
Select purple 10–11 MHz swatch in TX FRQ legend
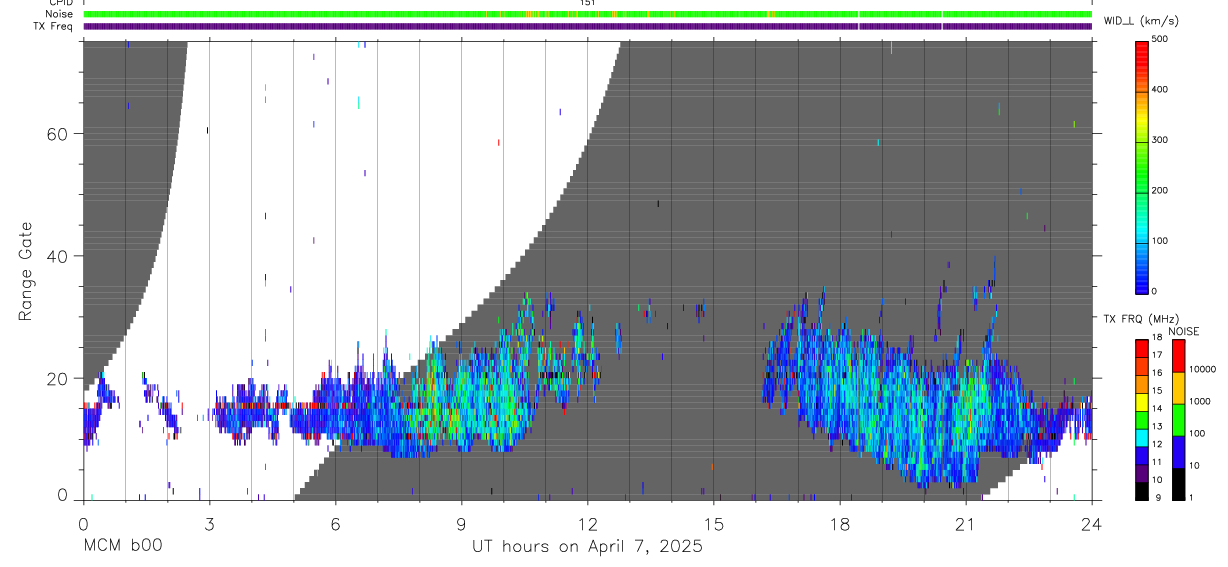pos(1143,473)
